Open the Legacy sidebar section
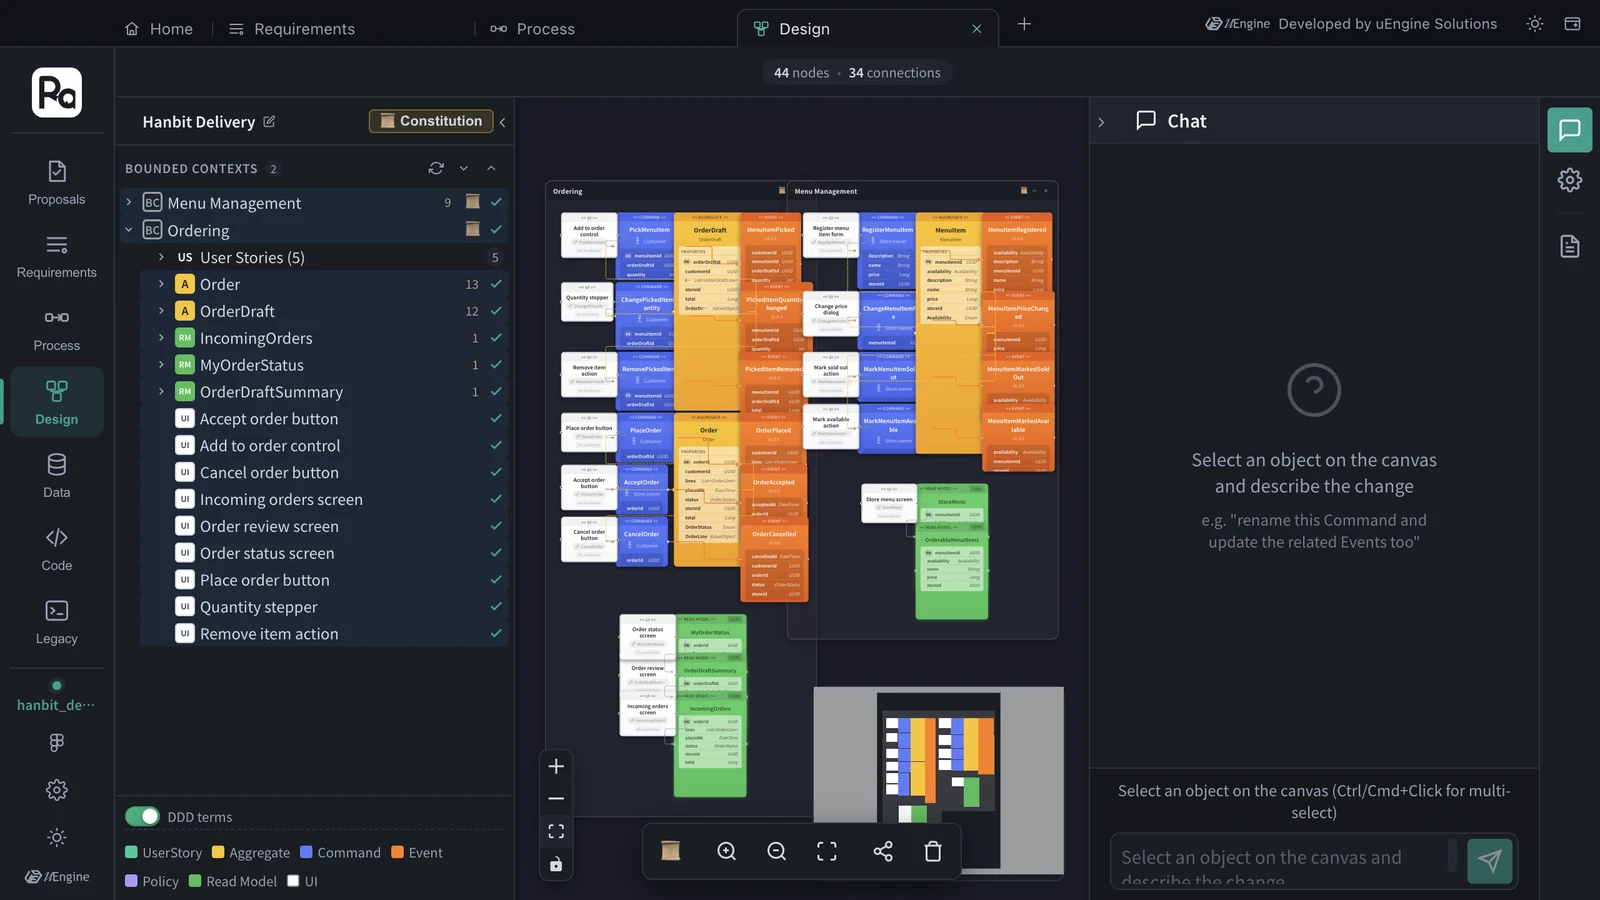Viewport: 1600px width, 900px height. click(57, 622)
